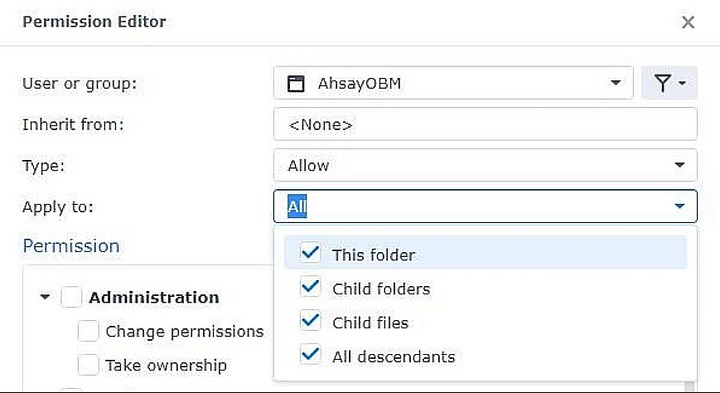
Task: Toggle the All descendants checkbox
Action: 310,355
